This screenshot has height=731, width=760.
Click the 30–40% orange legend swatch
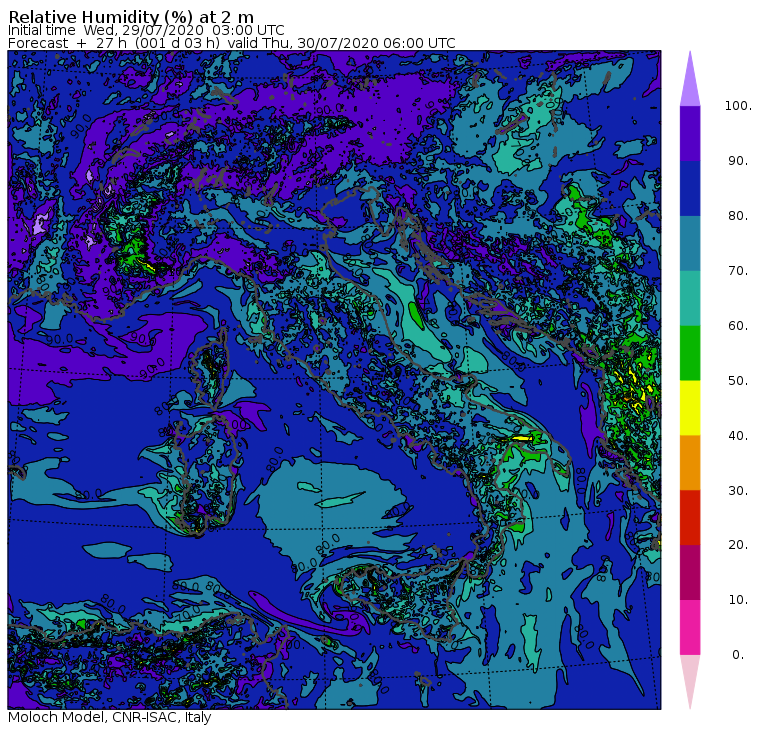pyautogui.click(x=690, y=463)
